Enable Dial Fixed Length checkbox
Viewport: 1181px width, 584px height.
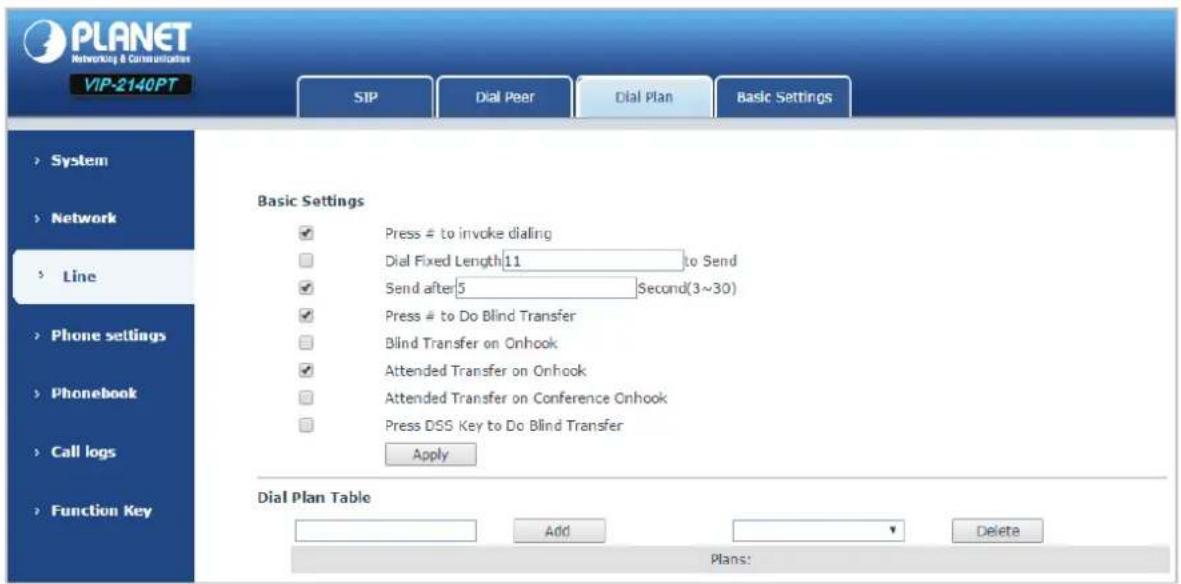coord(306,261)
